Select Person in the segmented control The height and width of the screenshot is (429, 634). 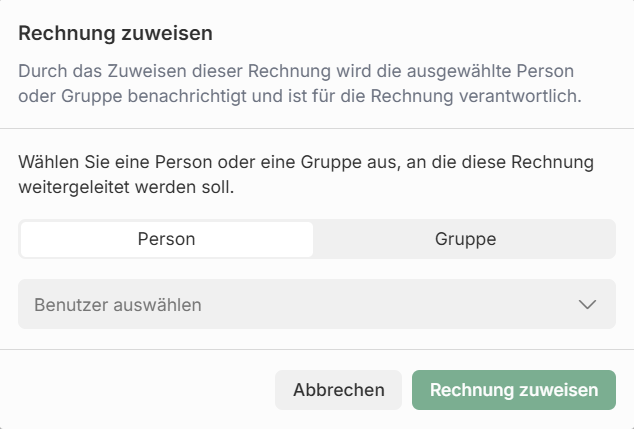click(166, 239)
